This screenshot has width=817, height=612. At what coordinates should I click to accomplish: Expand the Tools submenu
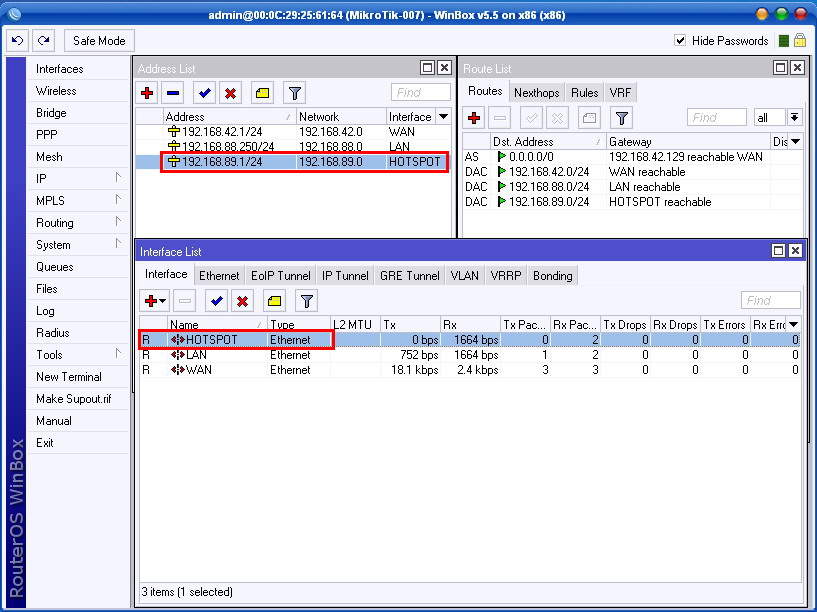77,355
